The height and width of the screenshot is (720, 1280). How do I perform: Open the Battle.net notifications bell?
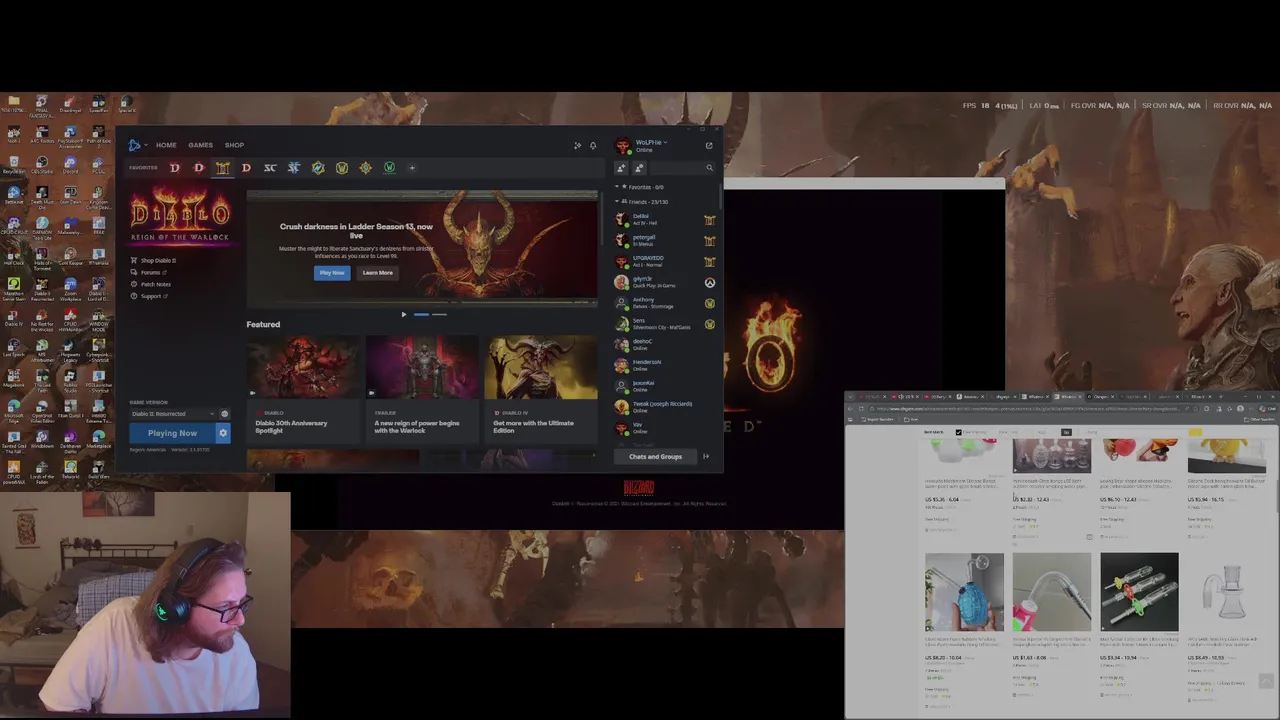click(x=593, y=145)
